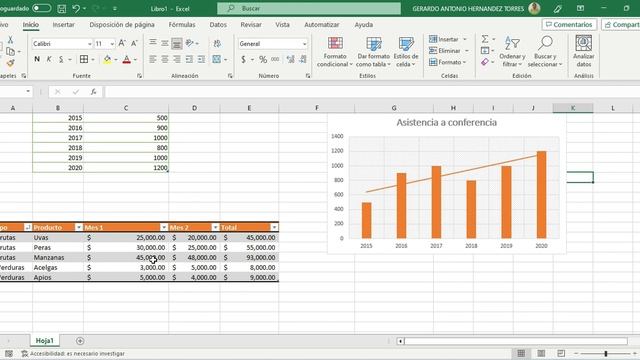Image resolution: width=640 pixels, height=360 pixels.
Task: Adjust the zoom slider
Action: click(x=606, y=353)
